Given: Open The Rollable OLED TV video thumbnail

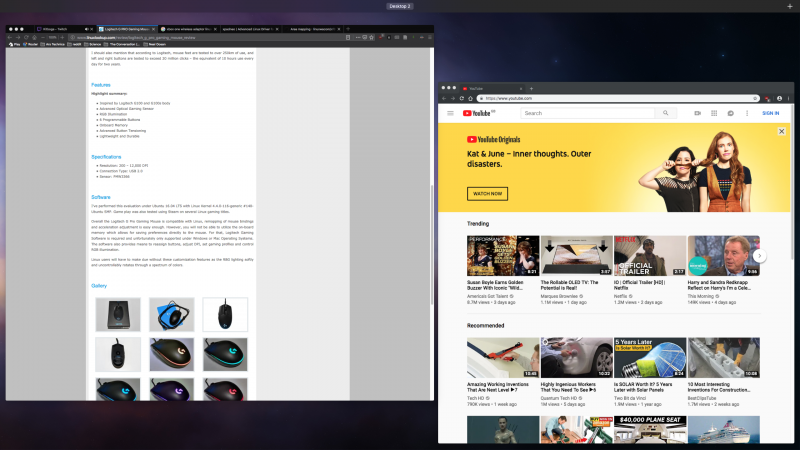Looking at the screenshot, I should tap(576, 256).
